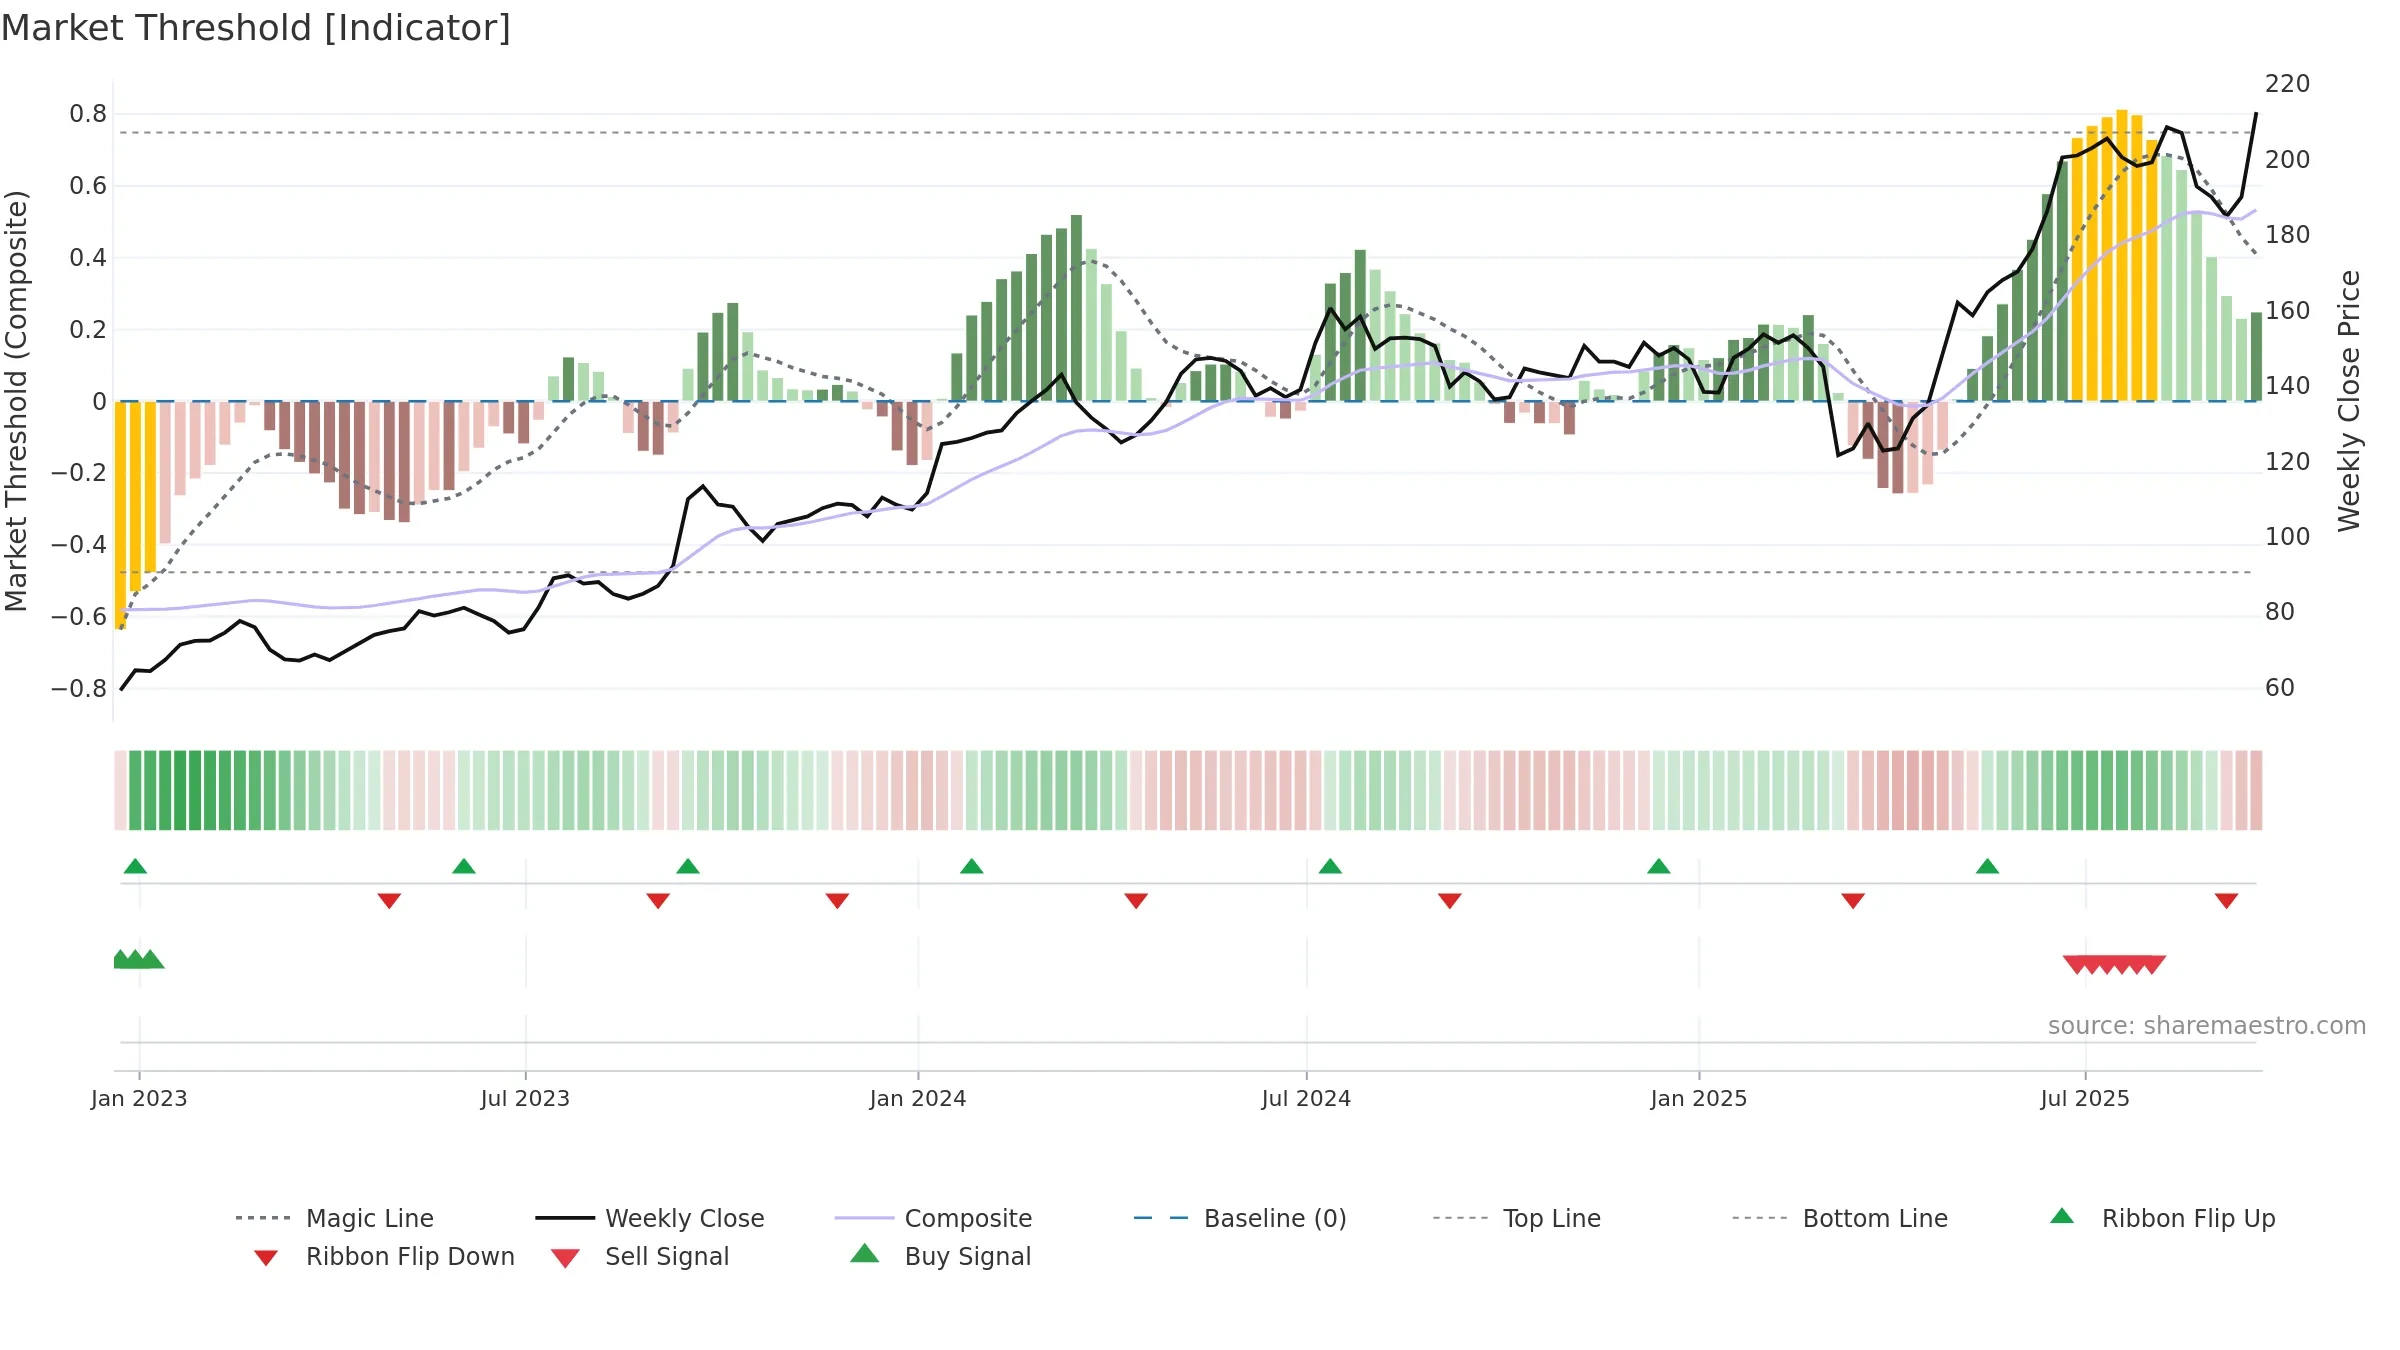Toggle the Buy Signal legend entry
Image resolution: width=2400 pixels, height=1350 pixels.
coord(940,1256)
